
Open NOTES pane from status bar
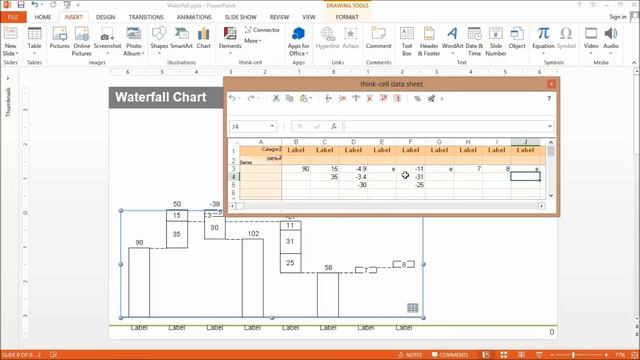410,355
